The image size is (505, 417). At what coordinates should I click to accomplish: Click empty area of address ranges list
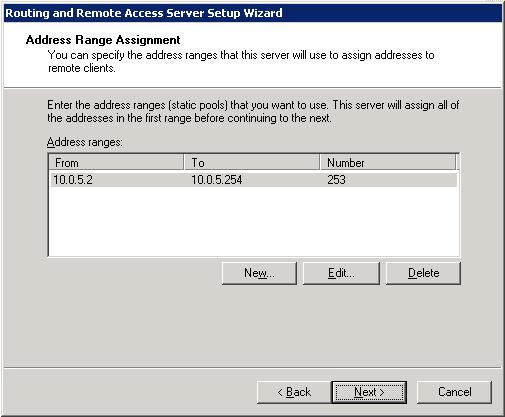tap(253, 222)
